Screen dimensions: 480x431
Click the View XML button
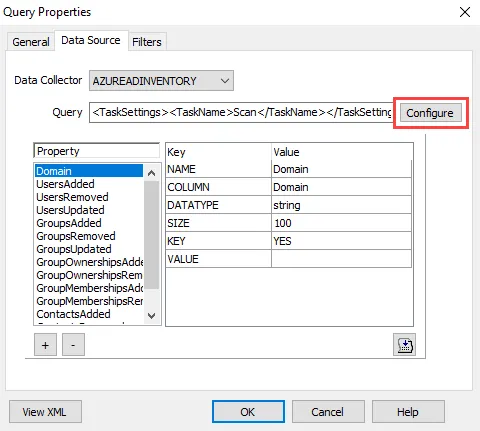pyautogui.click(x=45, y=412)
